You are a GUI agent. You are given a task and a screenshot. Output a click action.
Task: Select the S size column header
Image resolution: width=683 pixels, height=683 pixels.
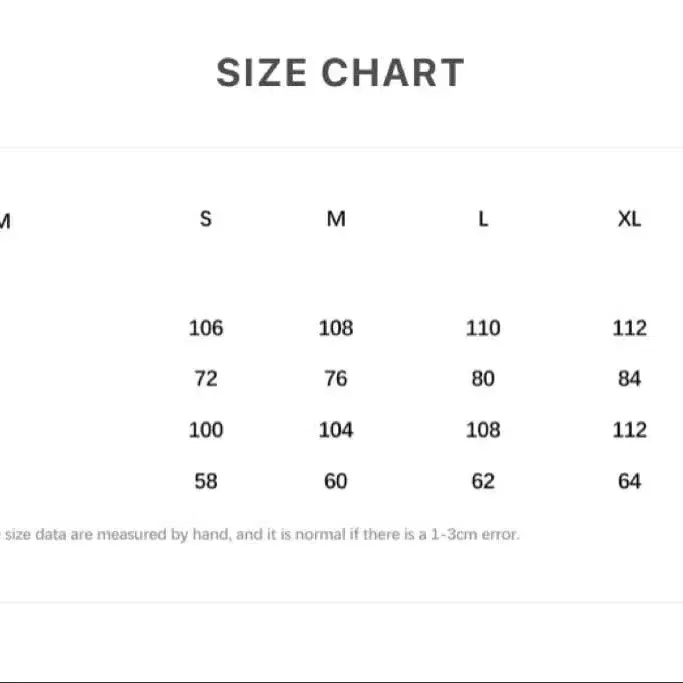click(x=206, y=219)
